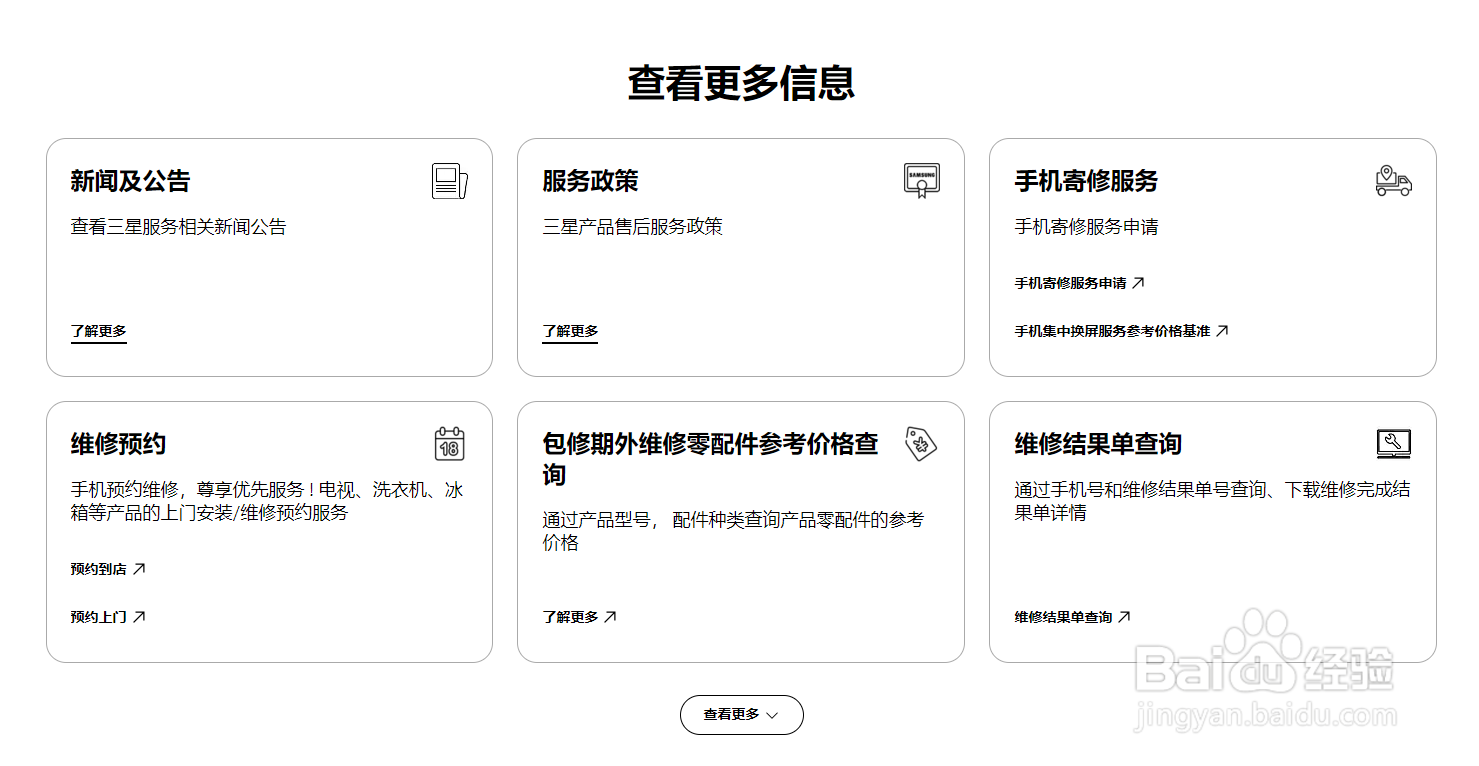Click arrow icon beside 预约上门

[139, 617]
